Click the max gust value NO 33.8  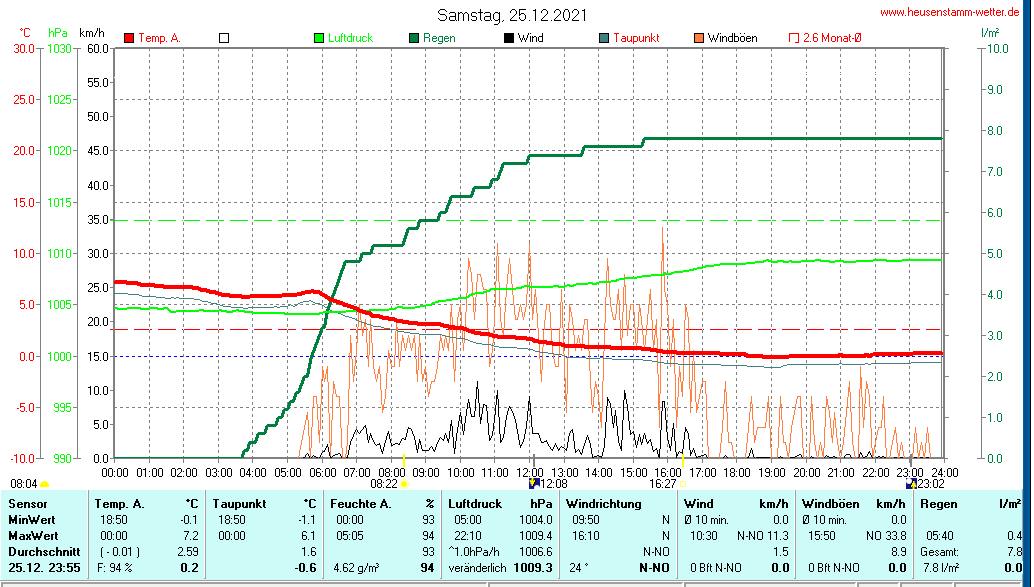click(886, 536)
